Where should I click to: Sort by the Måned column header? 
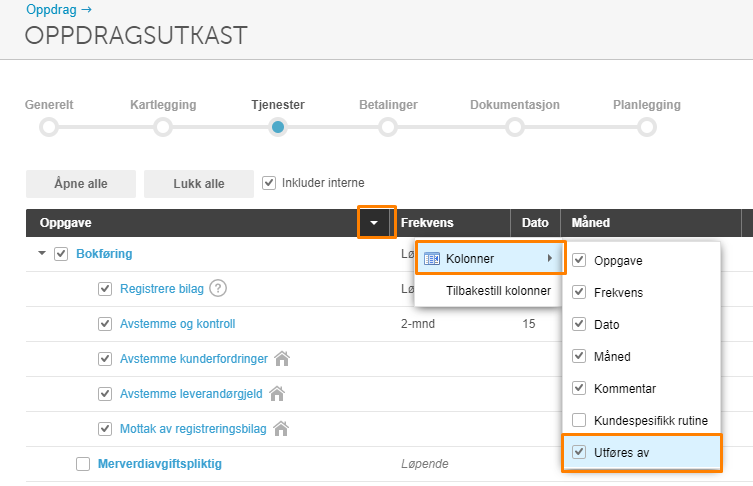(651, 223)
